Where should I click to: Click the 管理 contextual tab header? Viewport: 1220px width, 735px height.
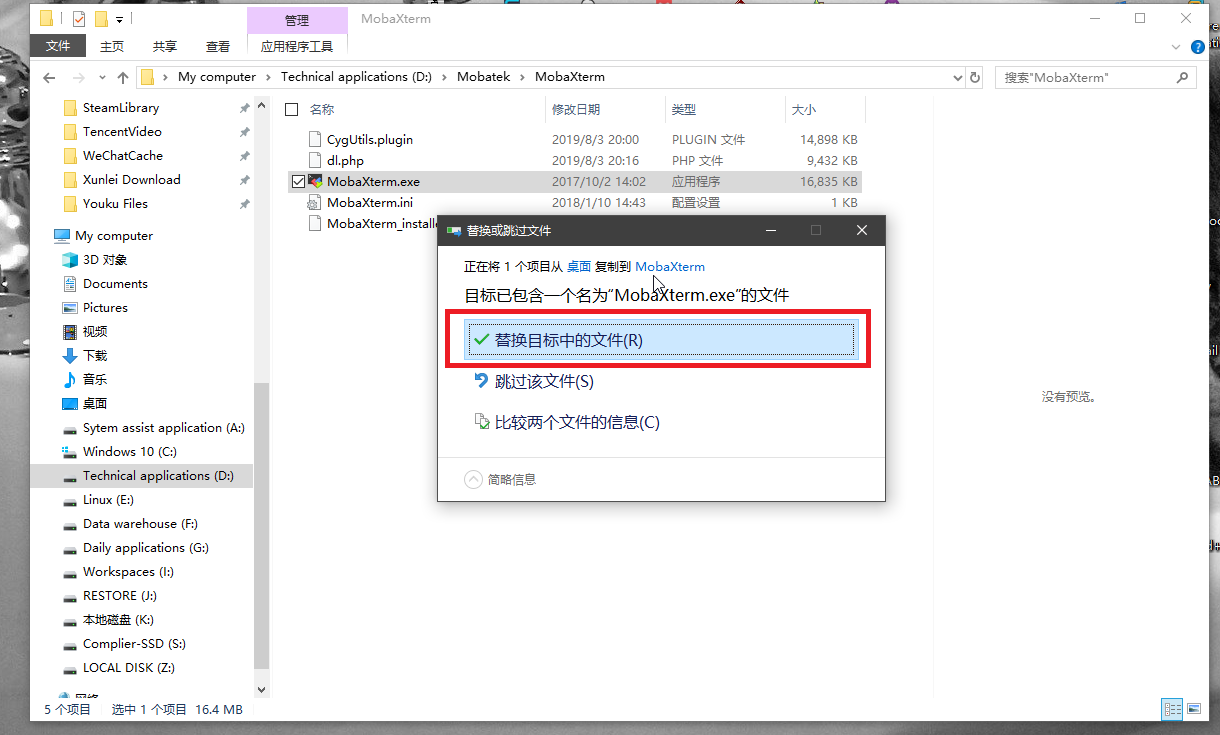tap(297, 20)
